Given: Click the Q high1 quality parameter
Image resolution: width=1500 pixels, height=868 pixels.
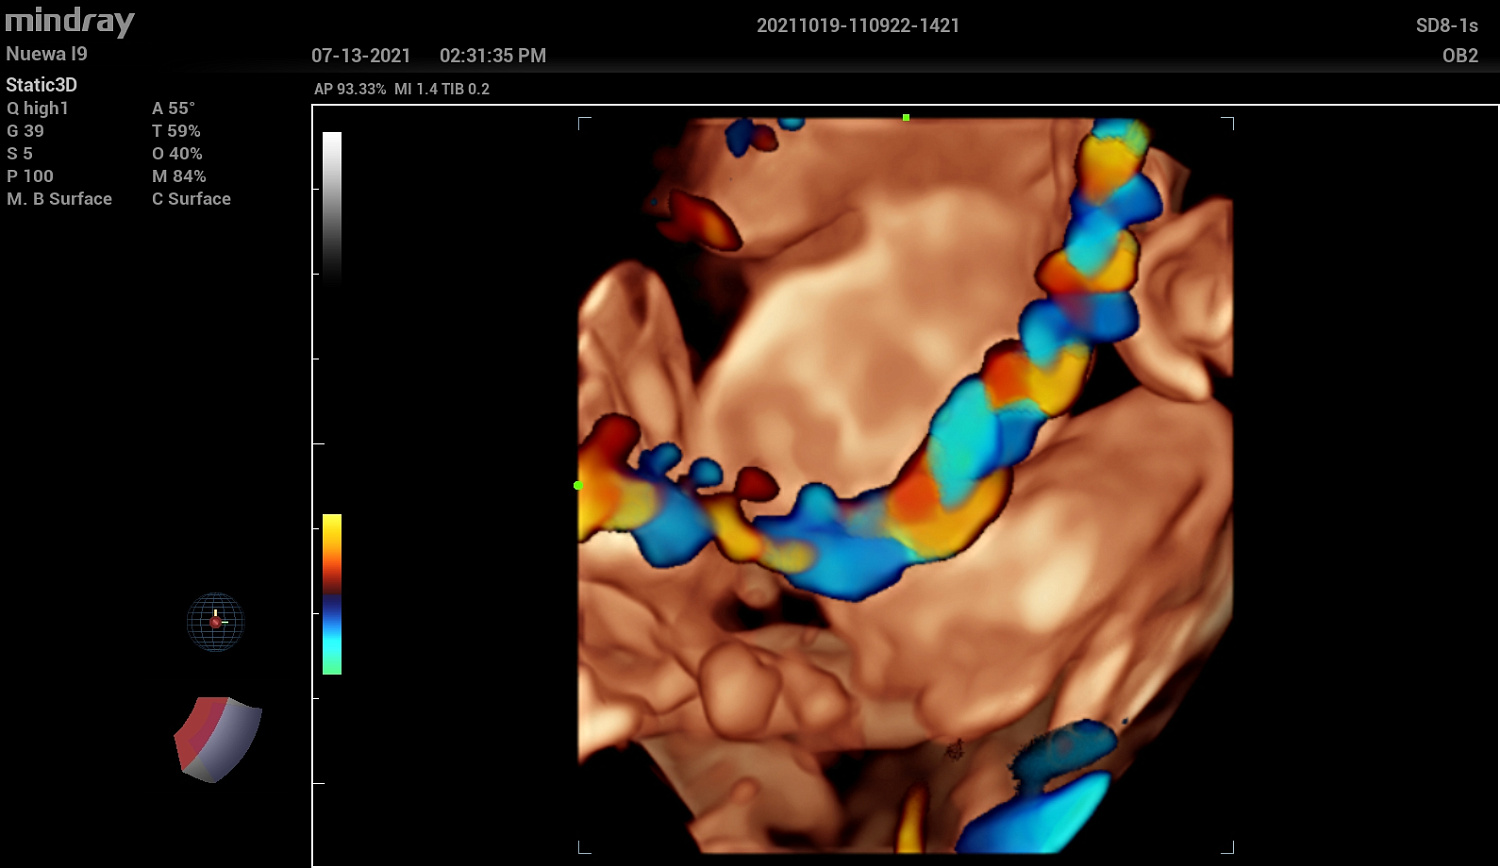Looking at the screenshot, I should tap(38, 108).
